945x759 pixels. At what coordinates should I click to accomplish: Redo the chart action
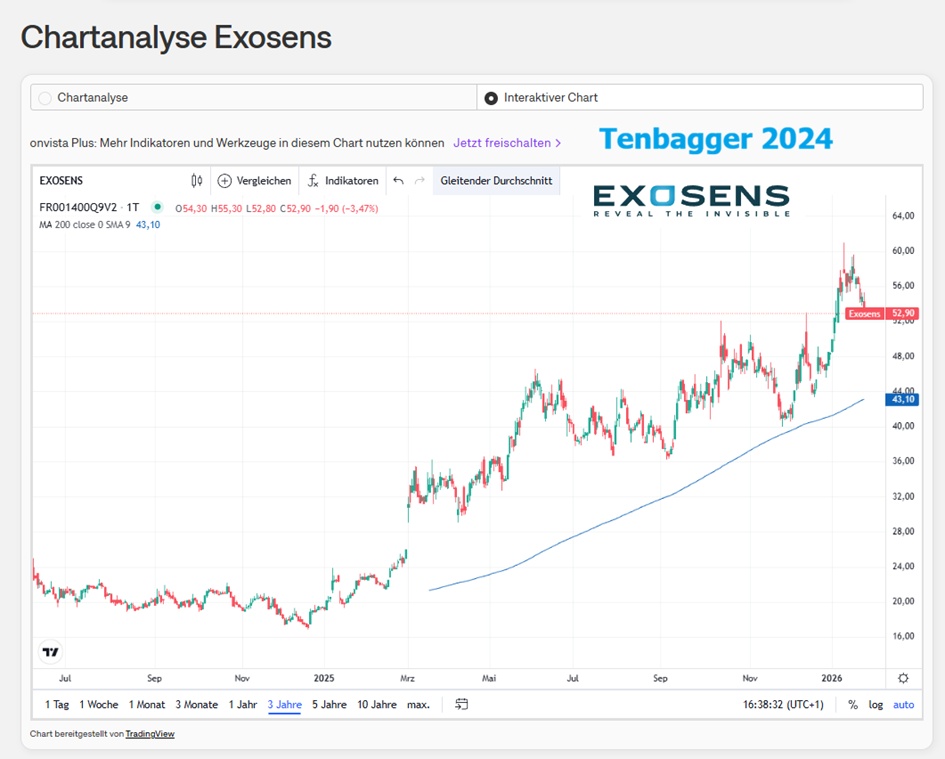coord(419,181)
